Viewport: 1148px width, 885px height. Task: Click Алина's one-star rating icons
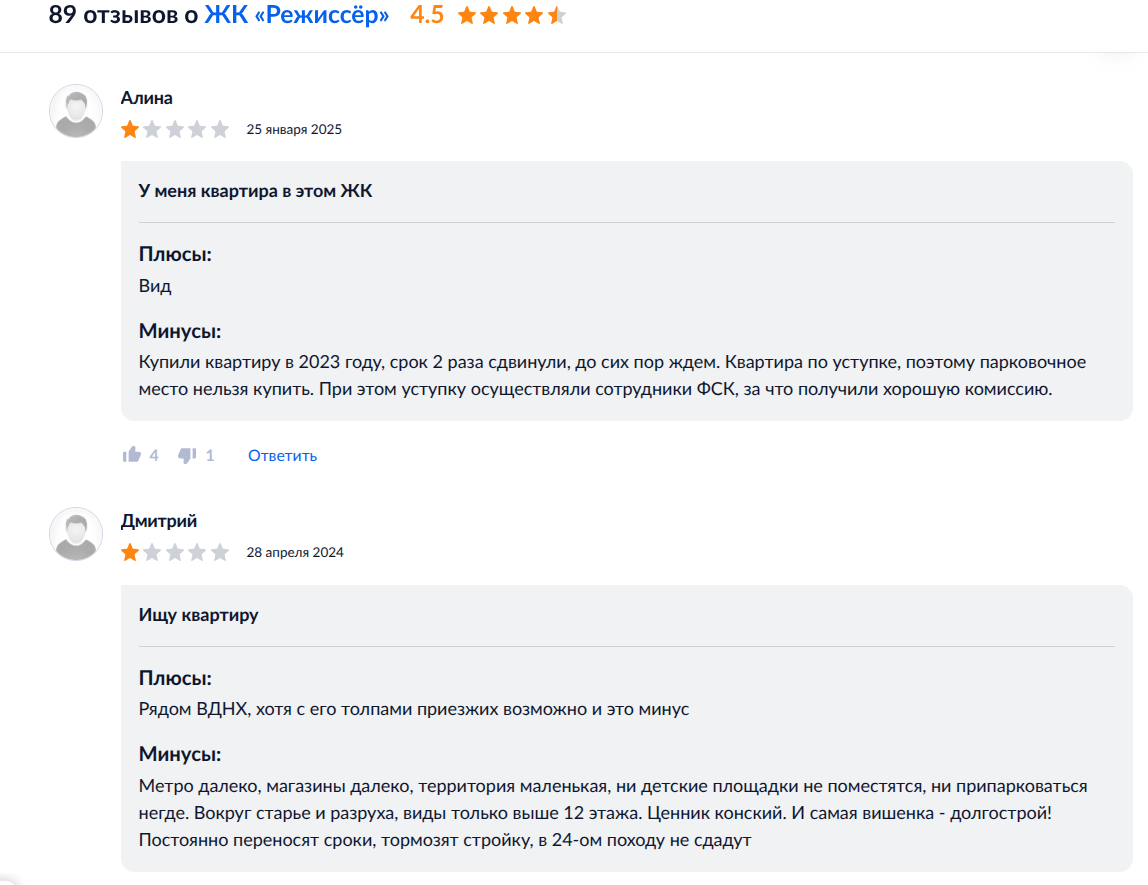(x=175, y=129)
